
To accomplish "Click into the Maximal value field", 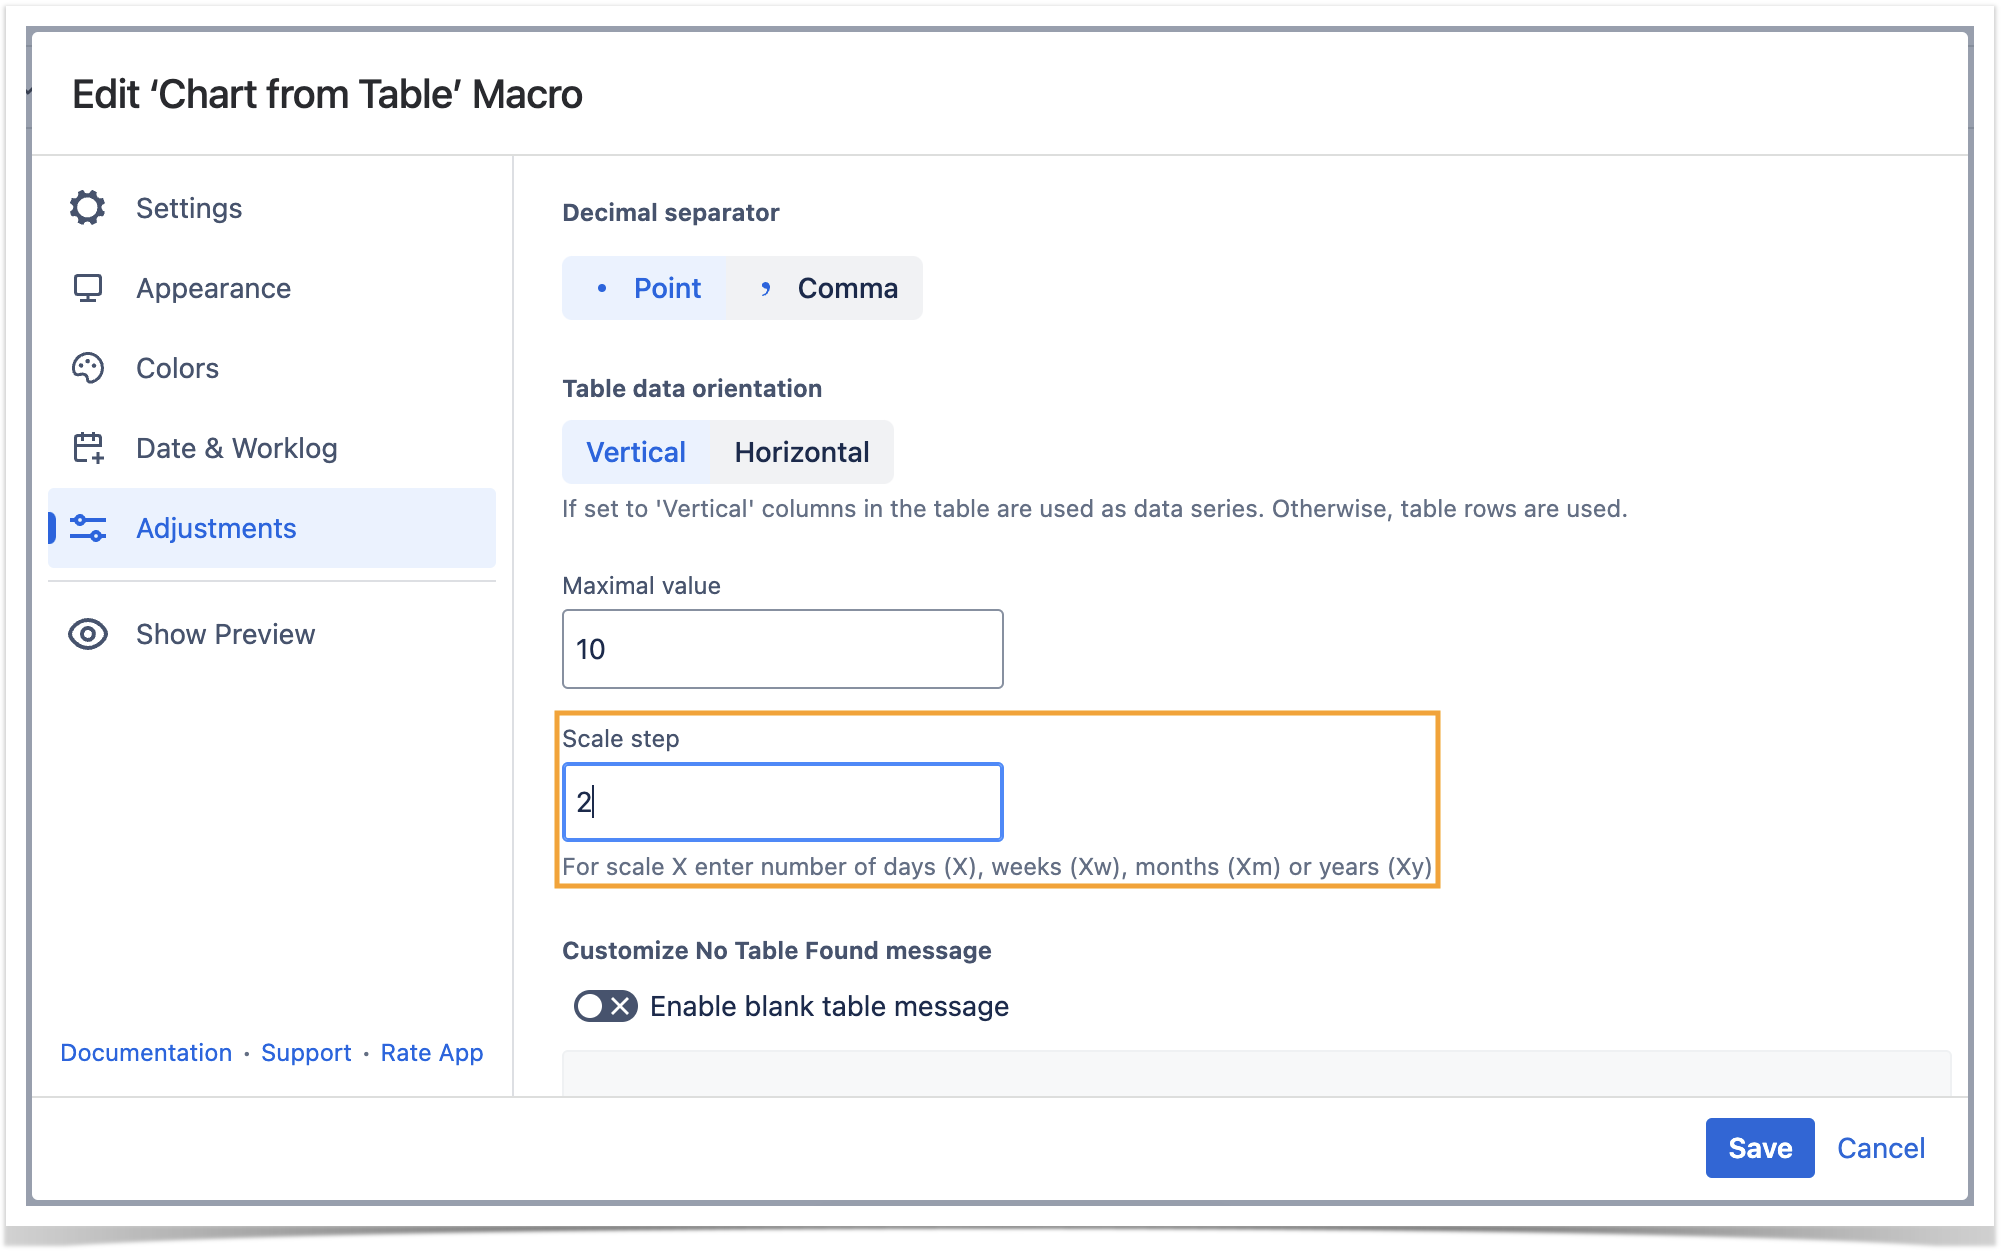I will point(782,649).
